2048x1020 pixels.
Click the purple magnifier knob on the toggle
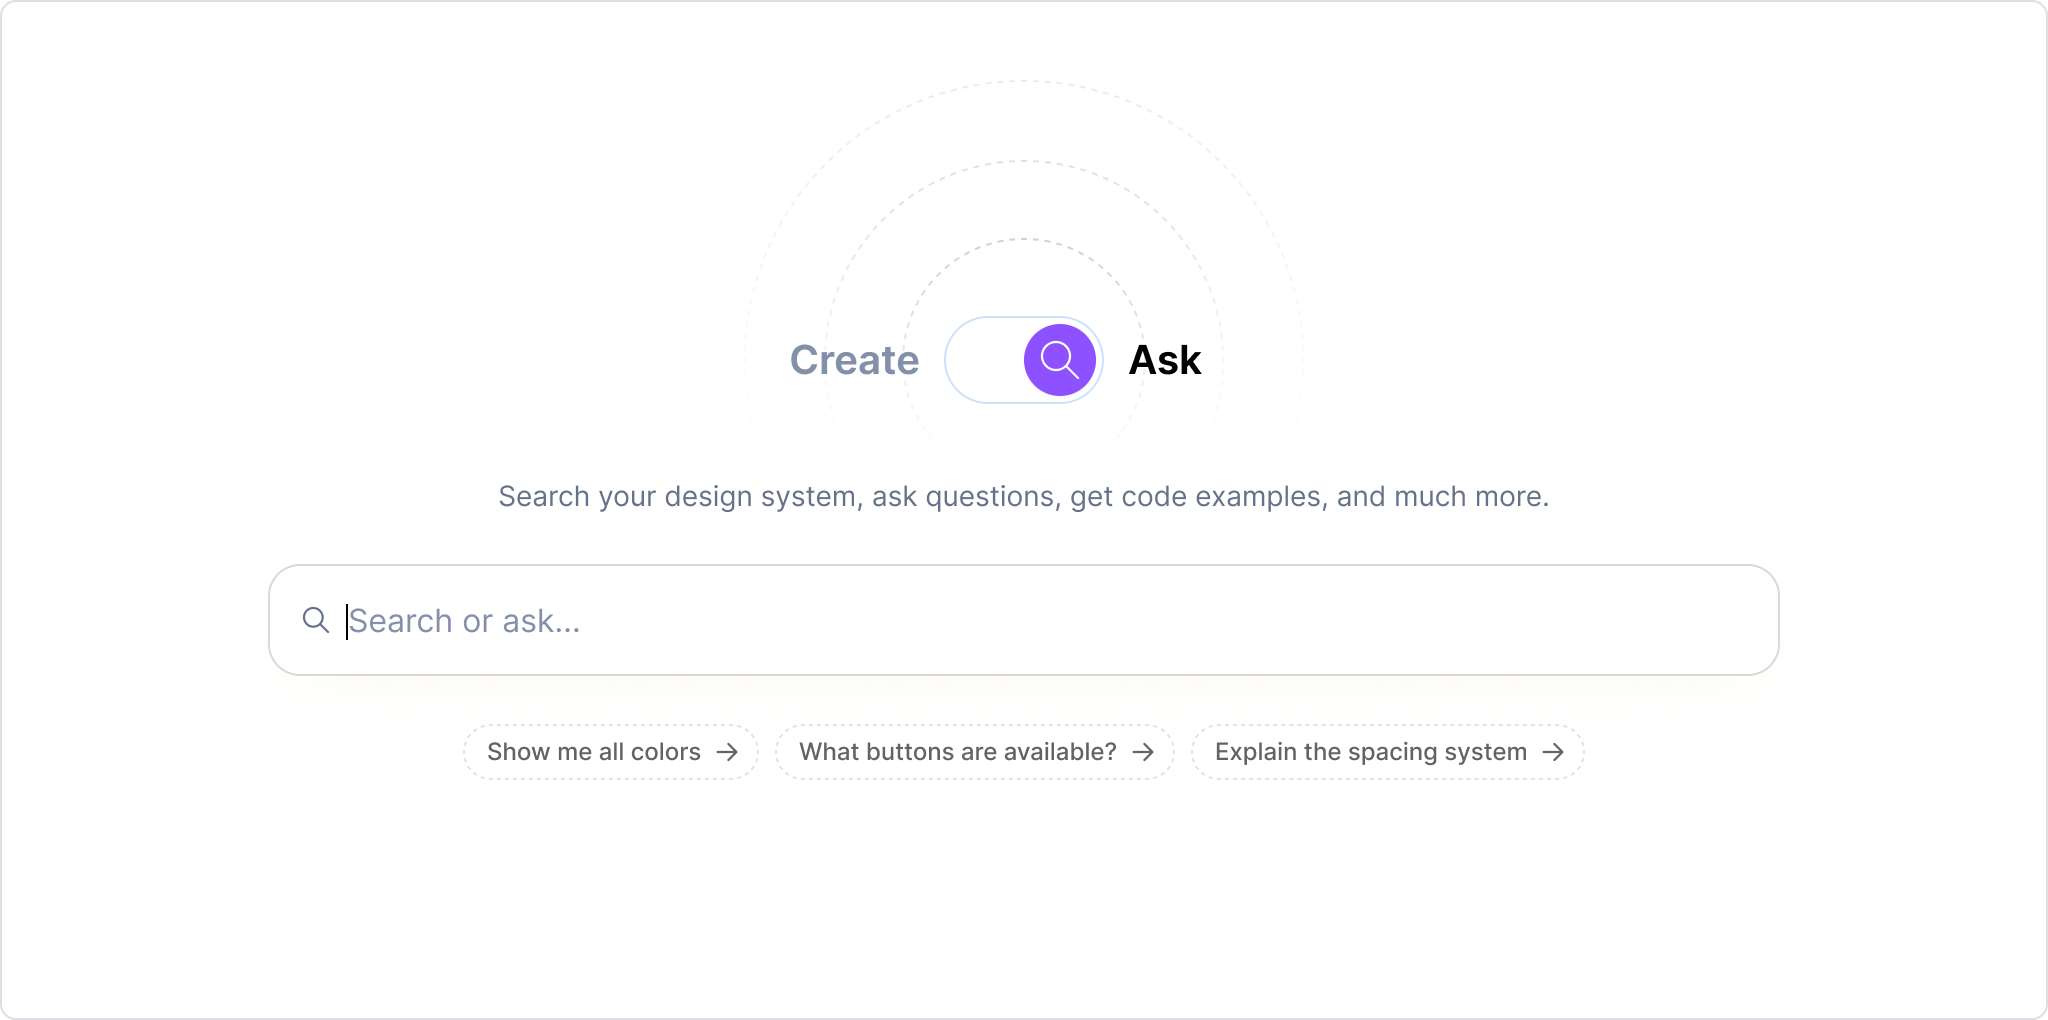[1059, 360]
